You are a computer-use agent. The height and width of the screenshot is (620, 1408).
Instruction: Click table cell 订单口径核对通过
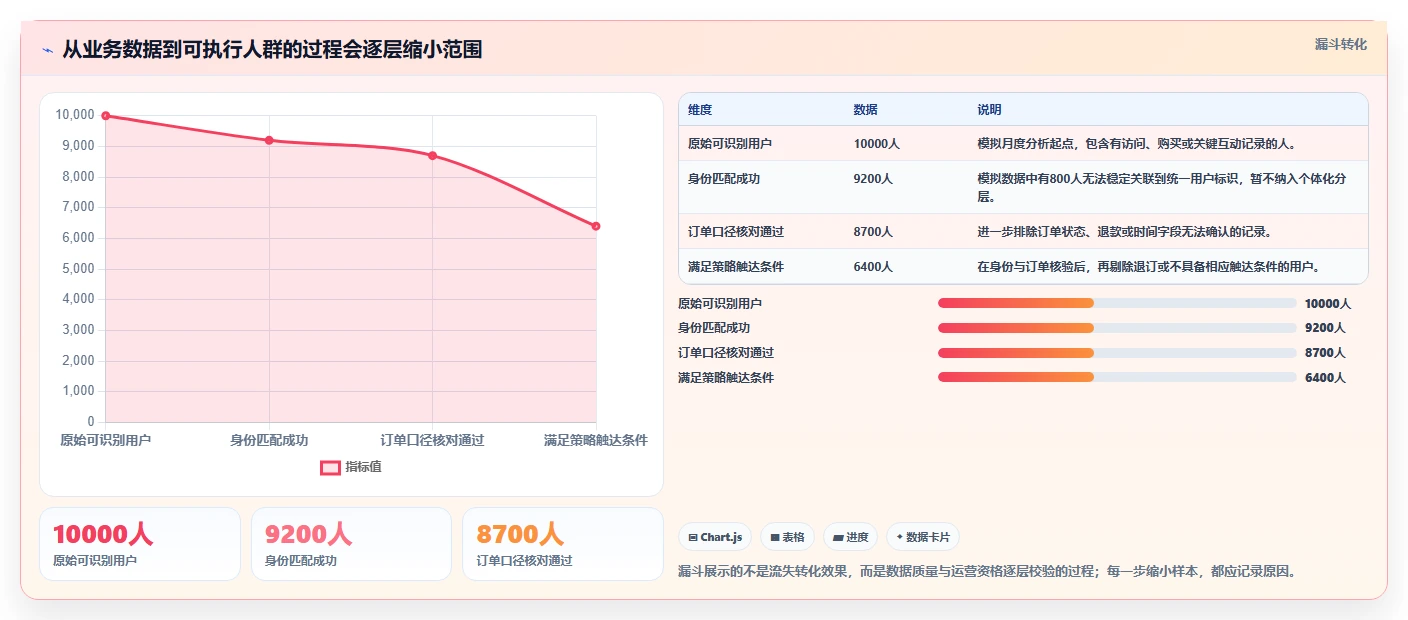[736, 232]
